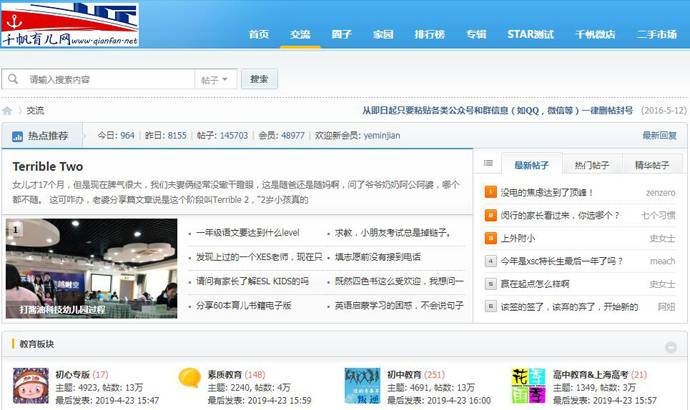690x410 pixels.
Task: Click the orange badge beside 没电的焦虑达到了顶峰
Action: (x=490, y=192)
